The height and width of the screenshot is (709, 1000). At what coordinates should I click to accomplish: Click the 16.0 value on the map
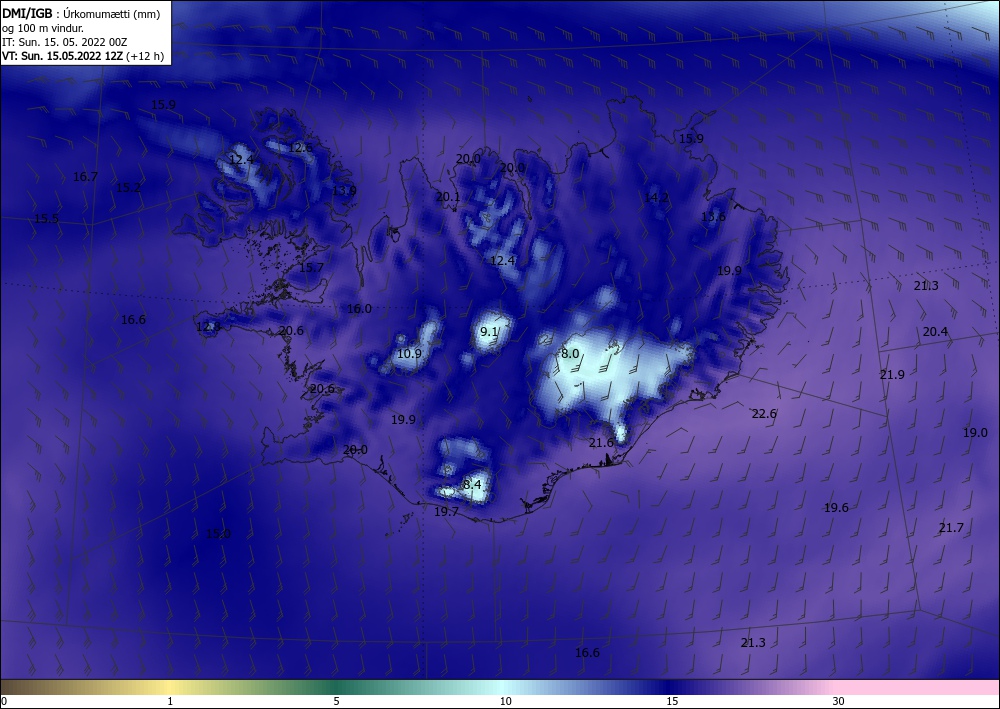tap(359, 309)
